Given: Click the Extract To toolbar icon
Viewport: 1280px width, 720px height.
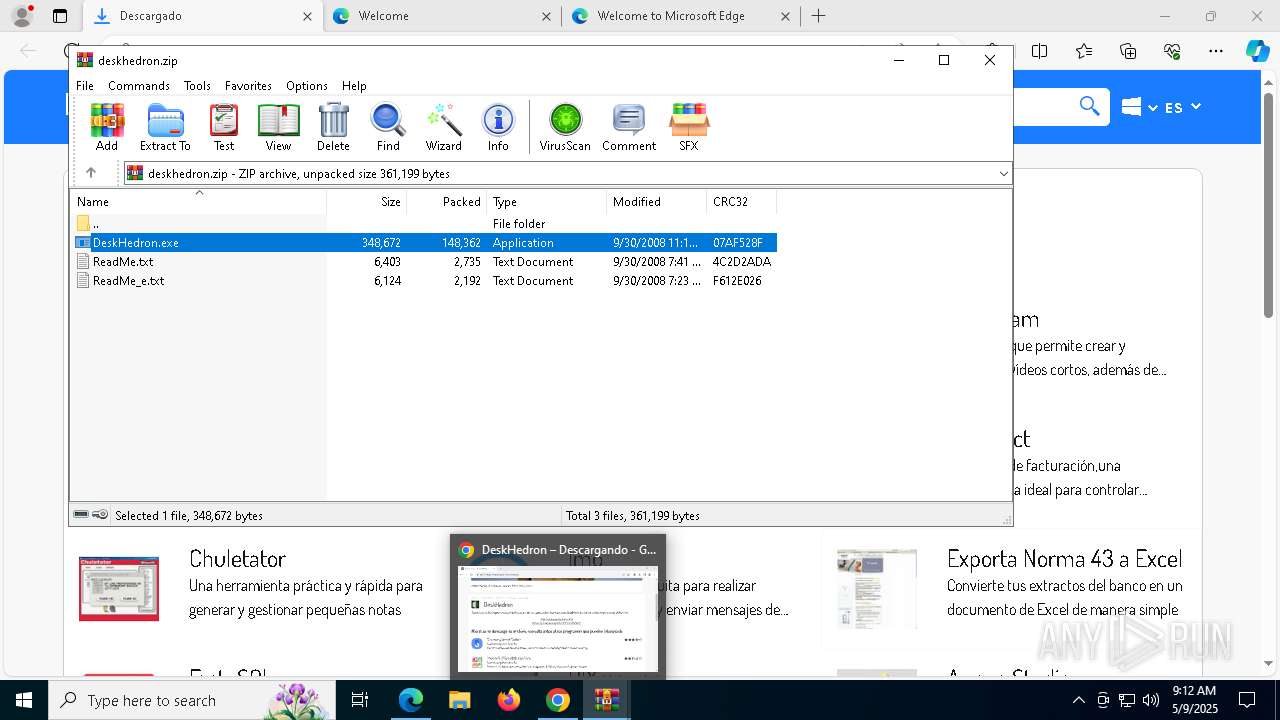Looking at the screenshot, I should pyautogui.click(x=165, y=127).
